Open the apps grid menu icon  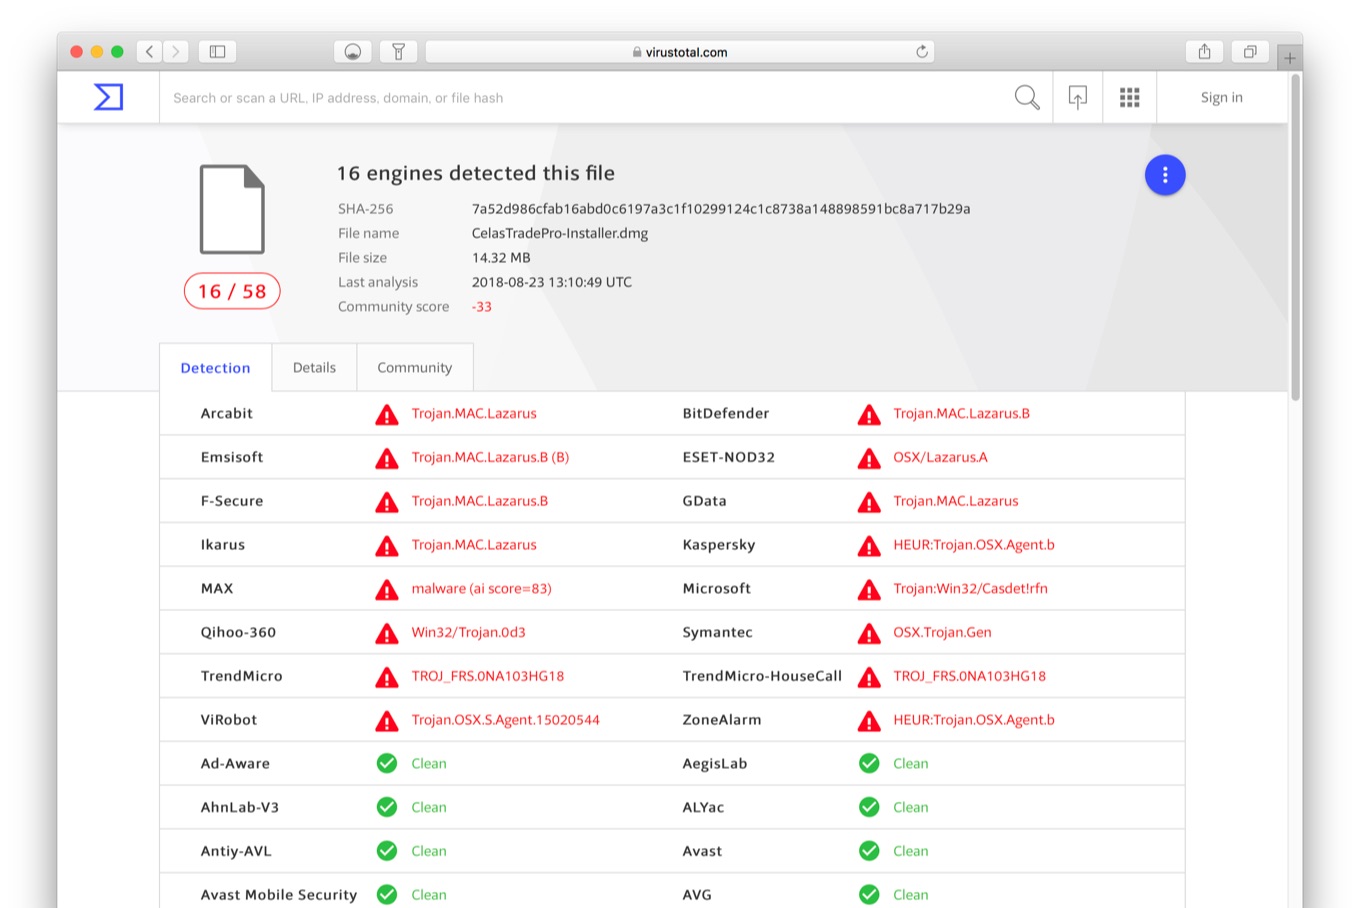point(1129,97)
